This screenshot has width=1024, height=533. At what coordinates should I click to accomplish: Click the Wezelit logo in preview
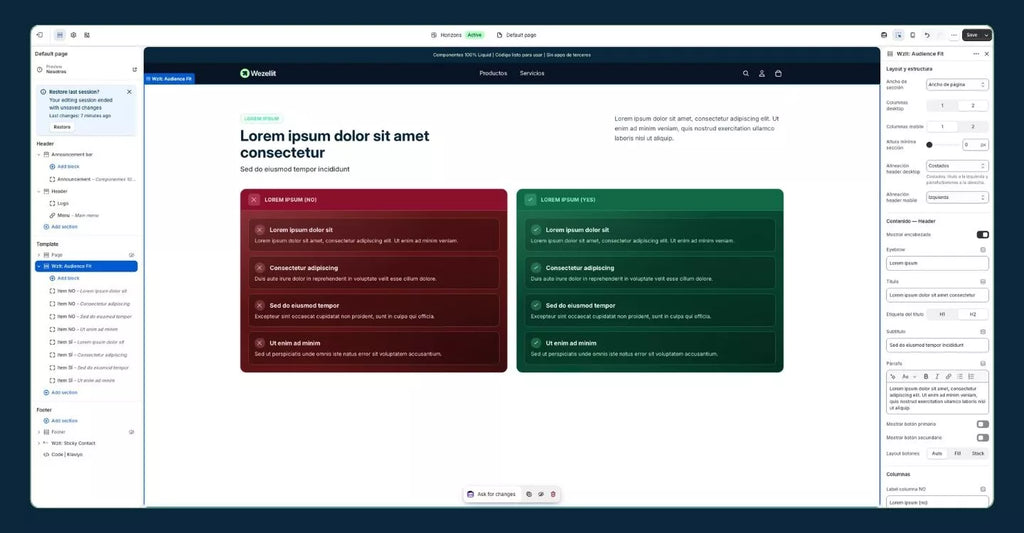(x=258, y=73)
